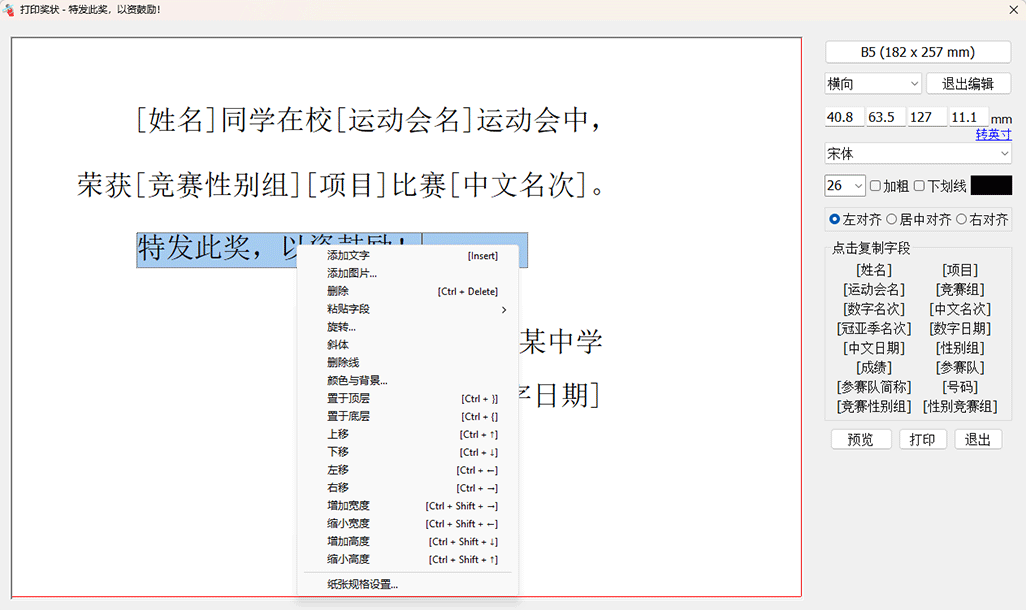Click the B5 paper size button
Image resolution: width=1026 pixels, height=610 pixels.
coord(918,52)
